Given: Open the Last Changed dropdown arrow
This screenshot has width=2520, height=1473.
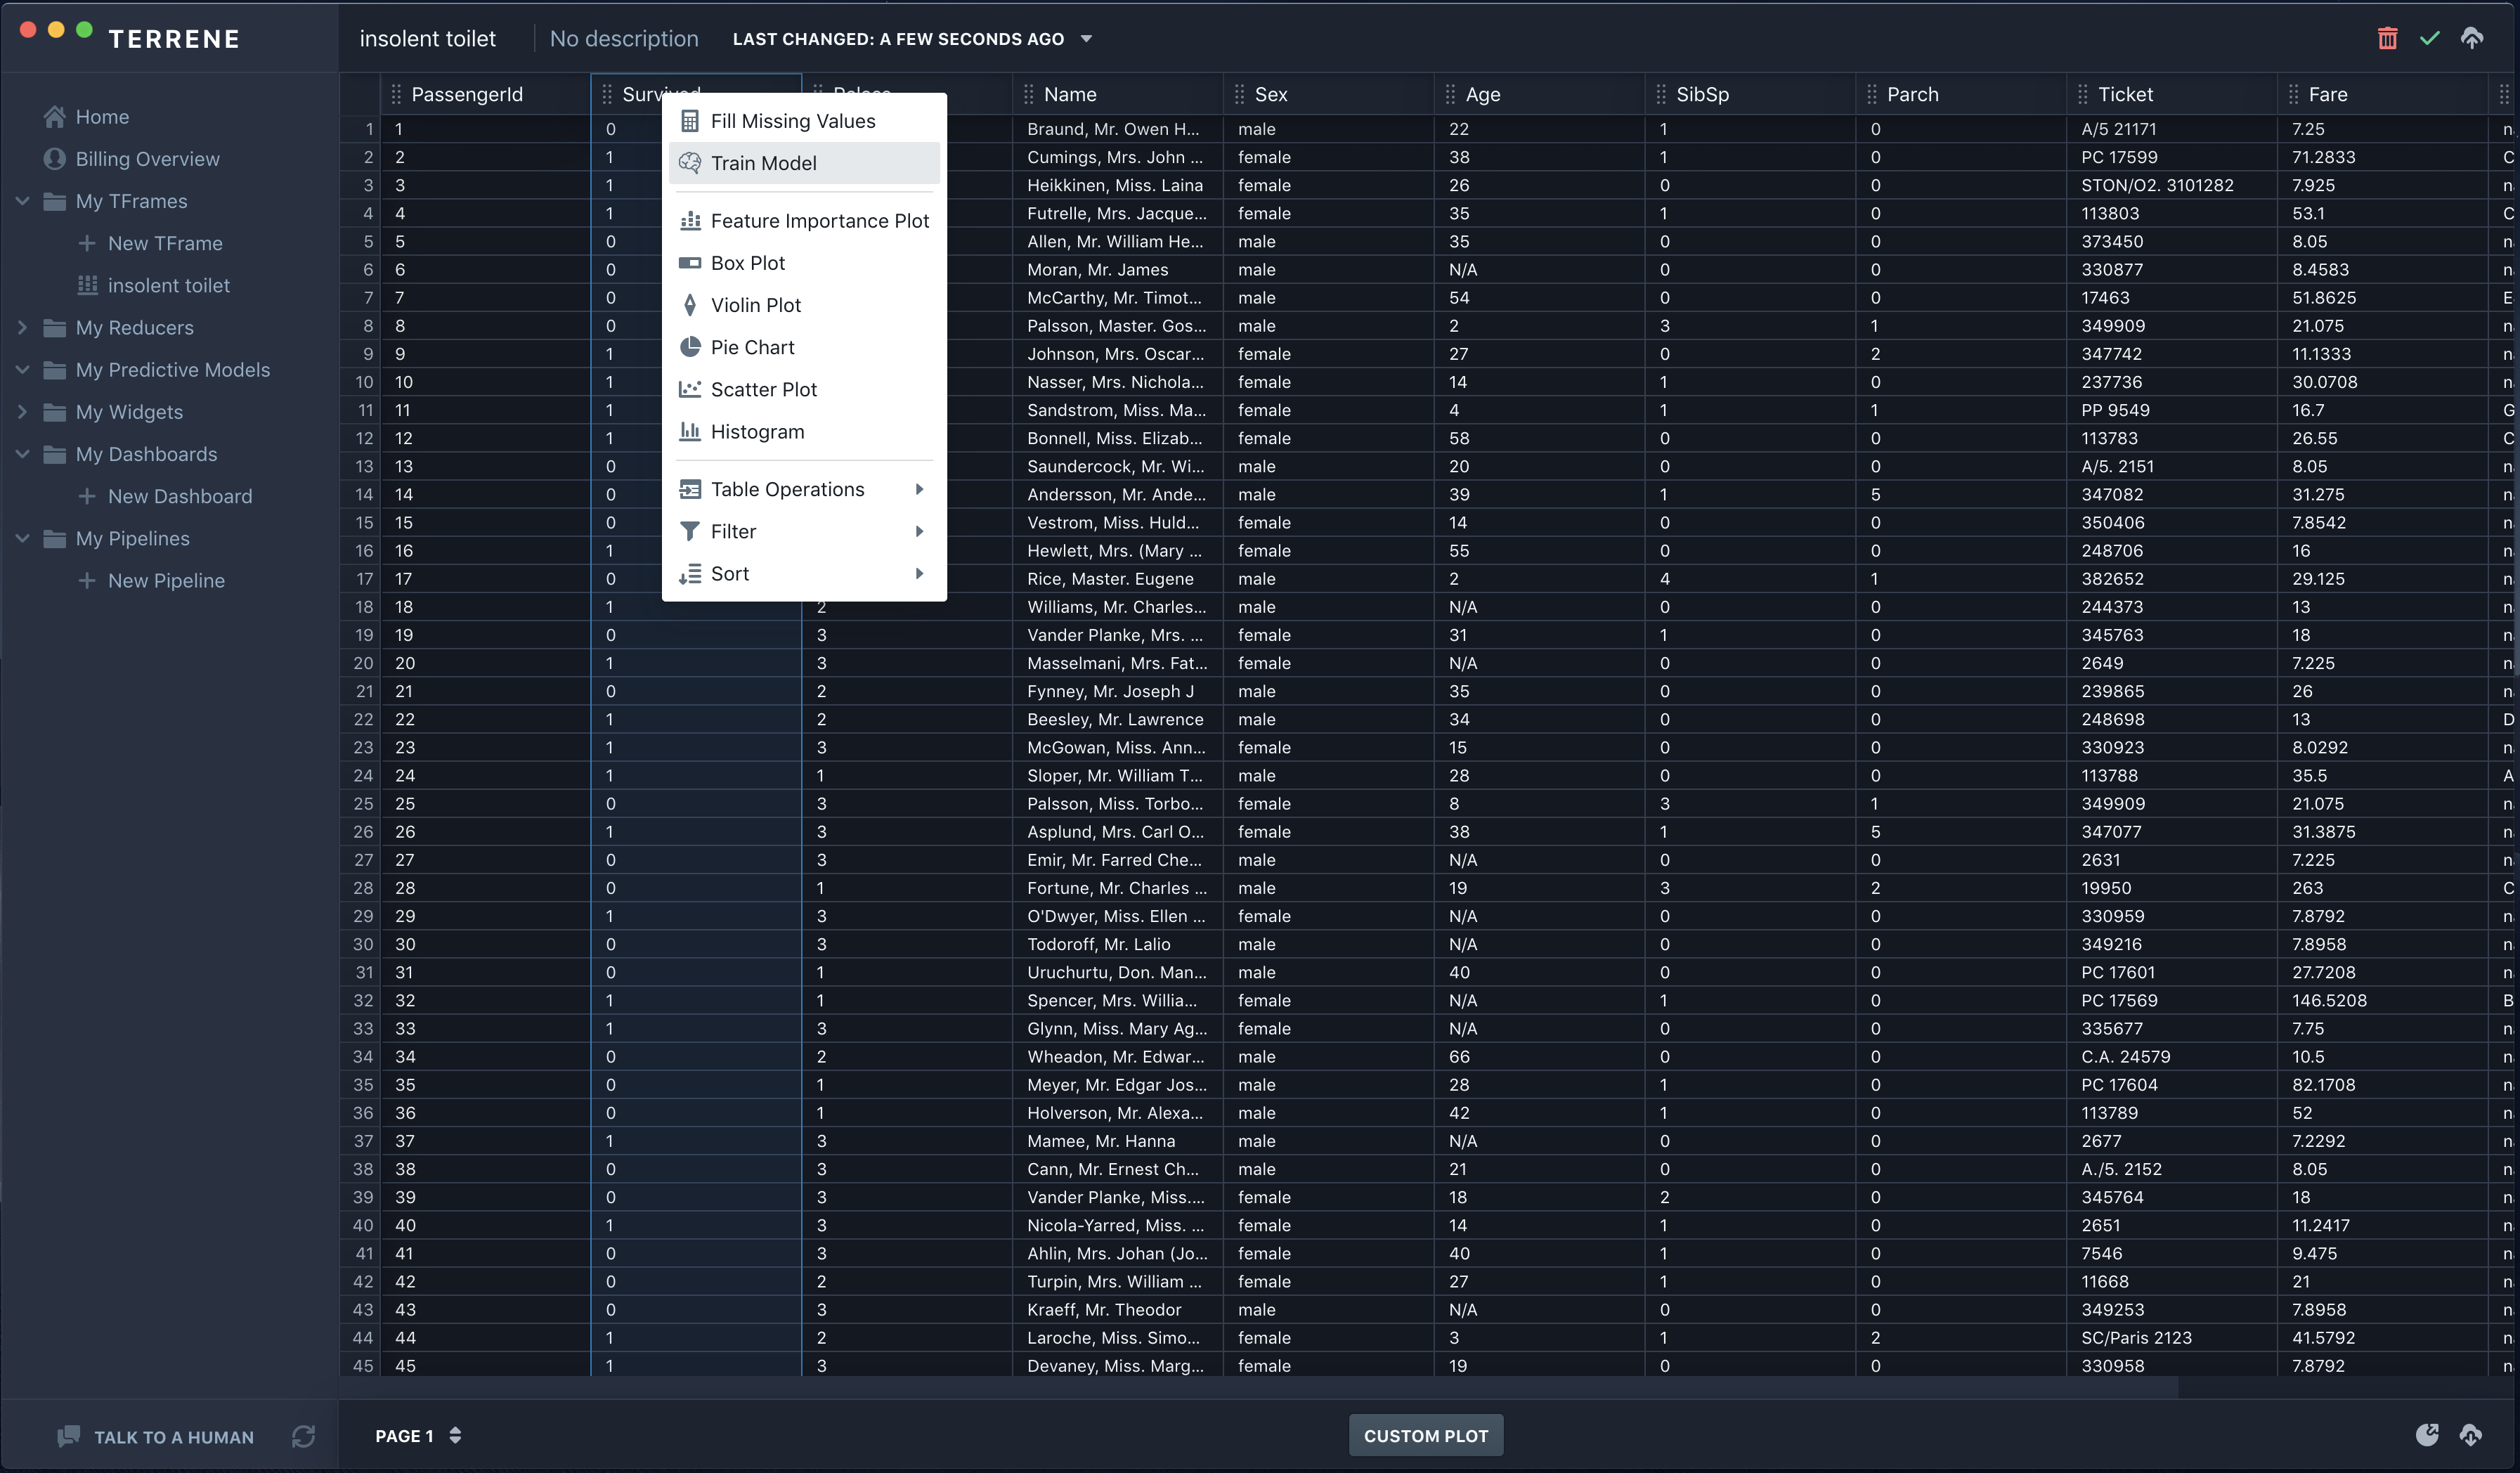Looking at the screenshot, I should point(1086,39).
